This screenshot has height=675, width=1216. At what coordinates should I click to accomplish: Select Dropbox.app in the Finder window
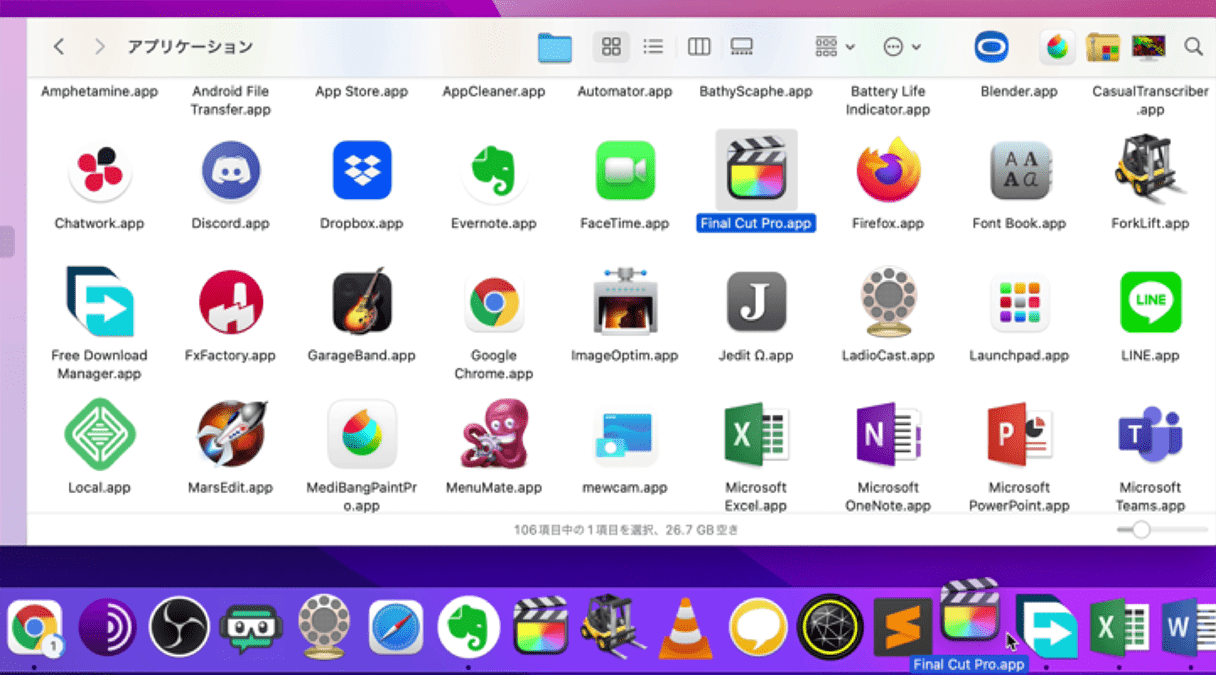click(x=362, y=171)
